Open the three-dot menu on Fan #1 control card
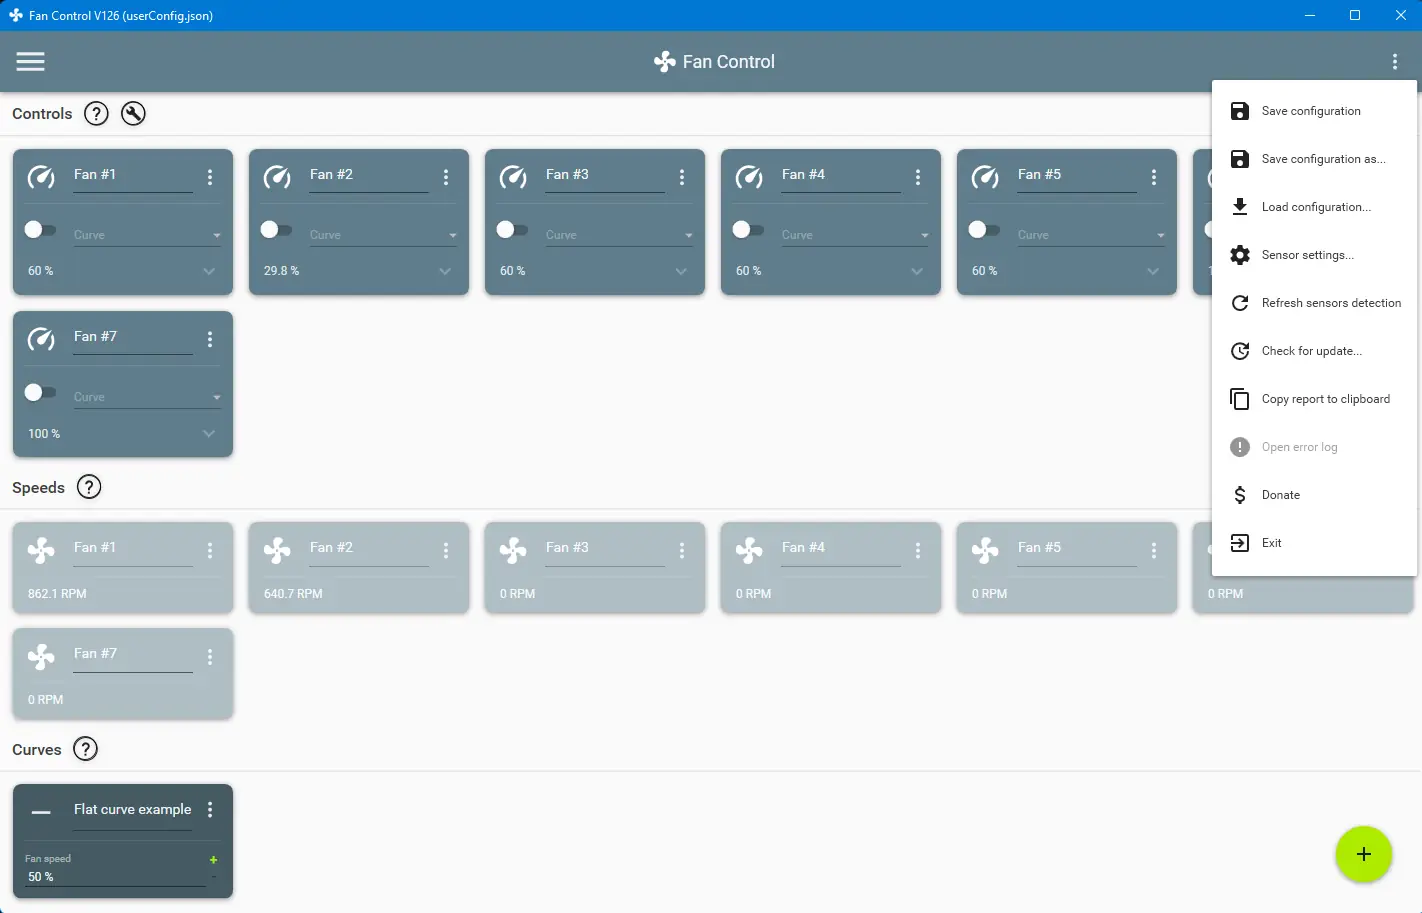This screenshot has height=913, width=1422. point(210,177)
